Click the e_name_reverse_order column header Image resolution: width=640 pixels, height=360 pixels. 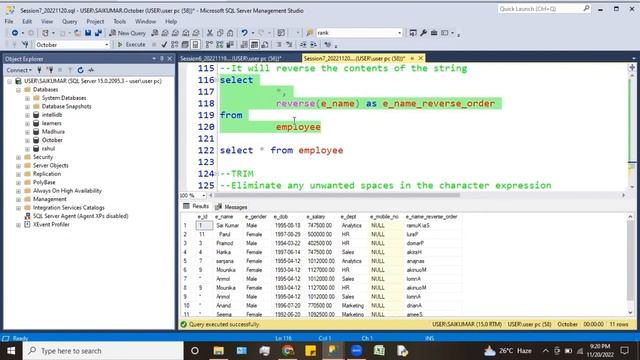pos(432,217)
